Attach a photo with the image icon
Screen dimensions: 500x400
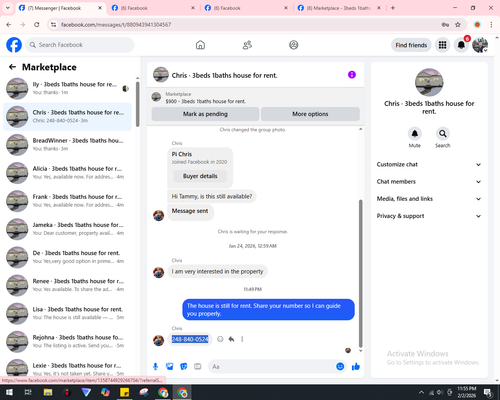pyautogui.click(x=170, y=367)
